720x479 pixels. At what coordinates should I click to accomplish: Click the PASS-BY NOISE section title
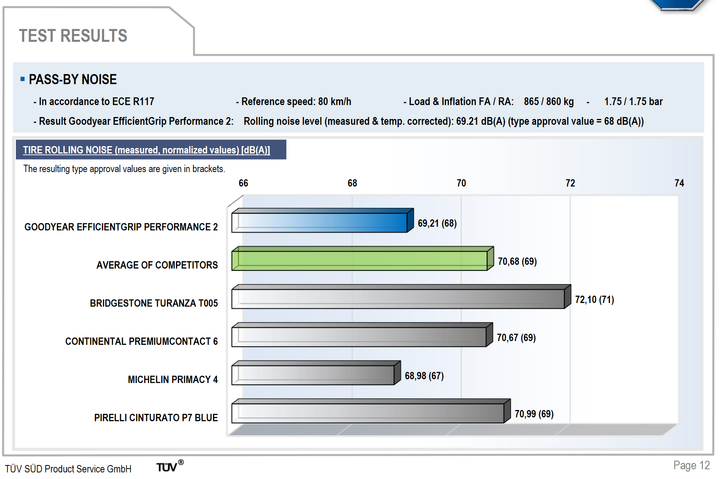coord(73,79)
